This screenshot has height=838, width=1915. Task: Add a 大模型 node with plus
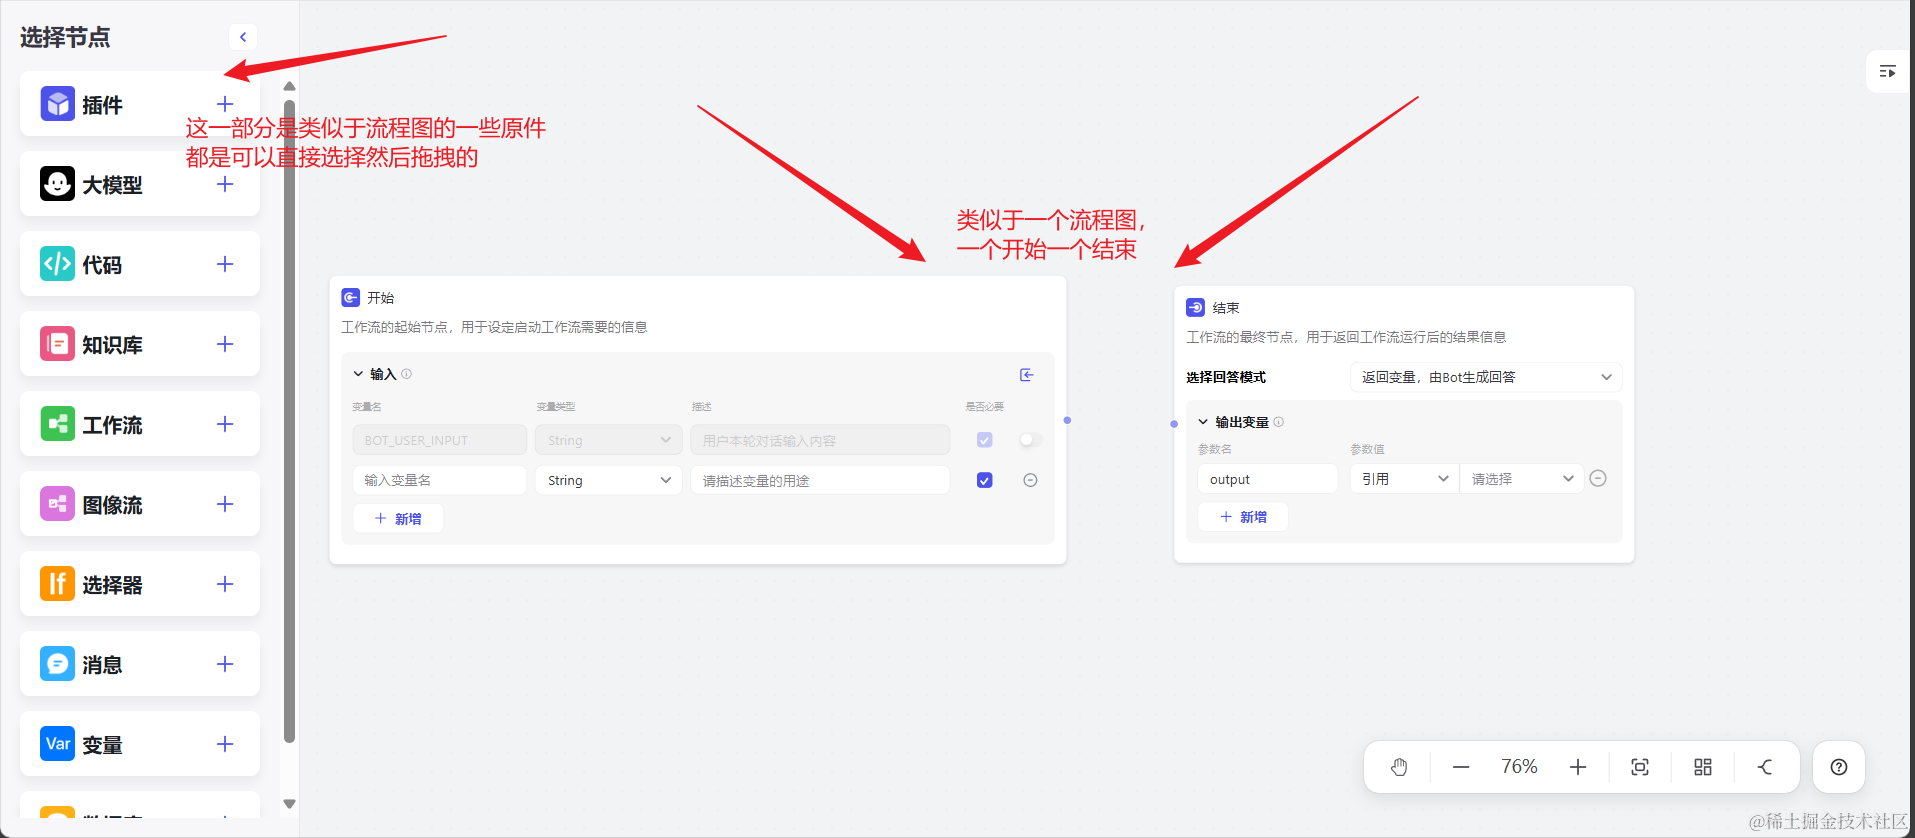tap(225, 184)
